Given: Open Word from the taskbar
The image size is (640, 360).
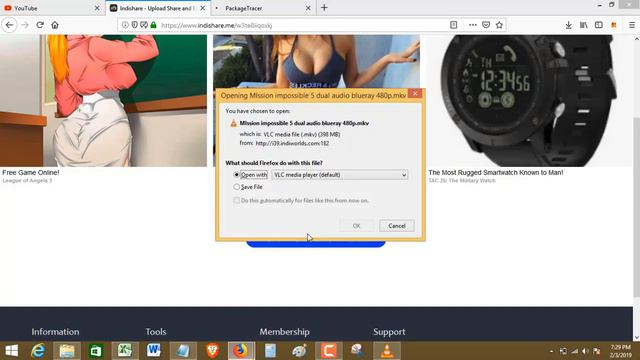Looking at the screenshot, I should pyautogui.click(x=154, y=351).
